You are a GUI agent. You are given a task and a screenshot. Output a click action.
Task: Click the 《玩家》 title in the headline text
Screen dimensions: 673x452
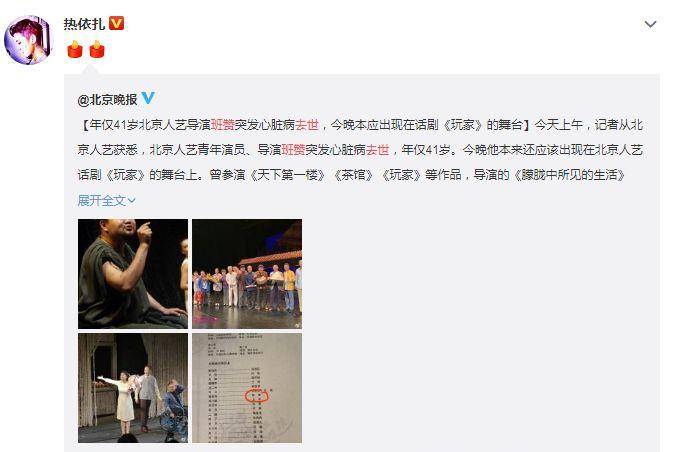click(463, 124)
